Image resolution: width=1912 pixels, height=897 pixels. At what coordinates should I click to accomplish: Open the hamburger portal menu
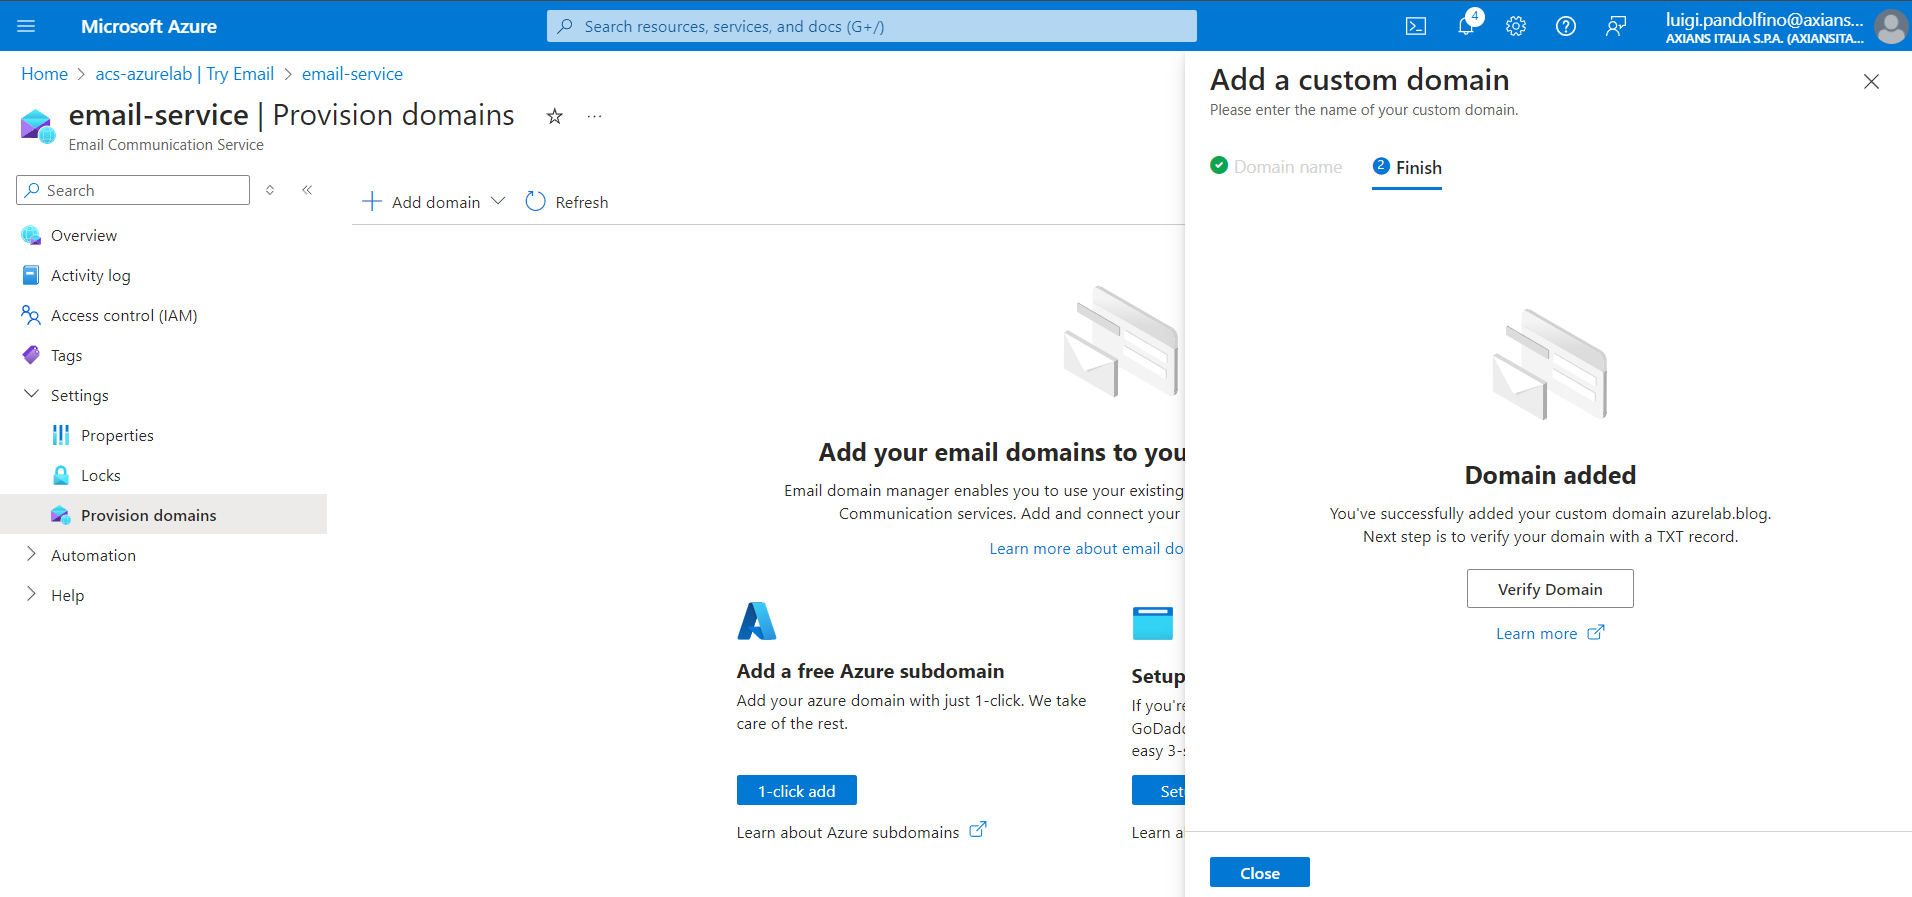[x=26, y=27]
